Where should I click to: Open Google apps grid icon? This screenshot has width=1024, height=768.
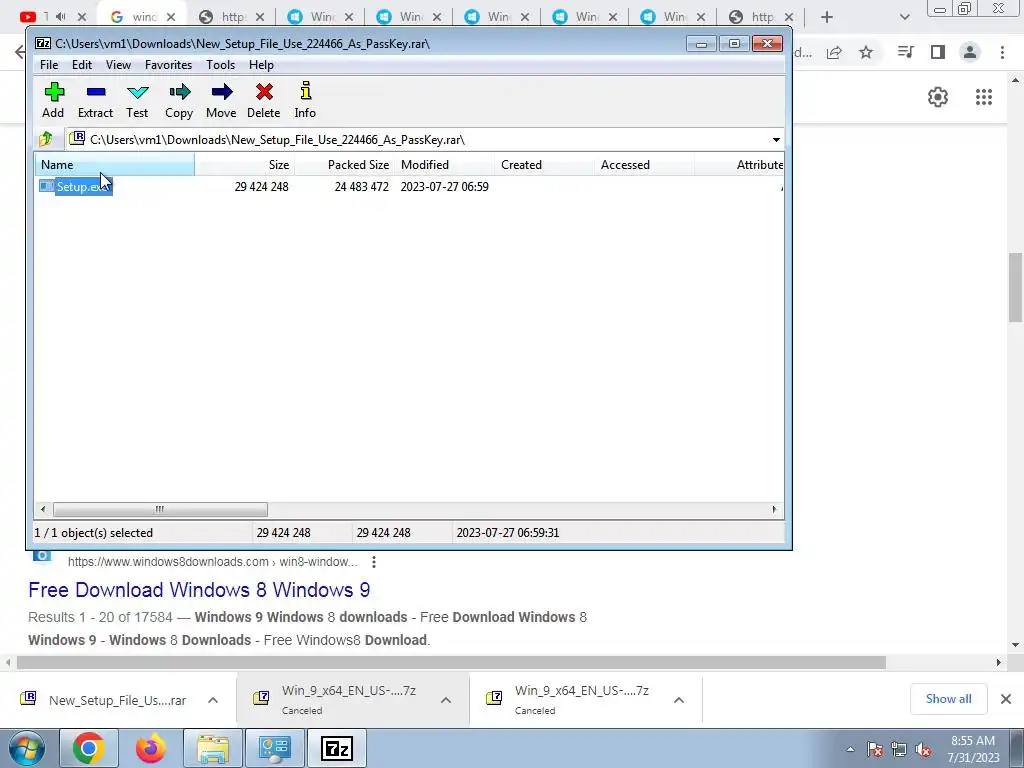click(984, 97)
